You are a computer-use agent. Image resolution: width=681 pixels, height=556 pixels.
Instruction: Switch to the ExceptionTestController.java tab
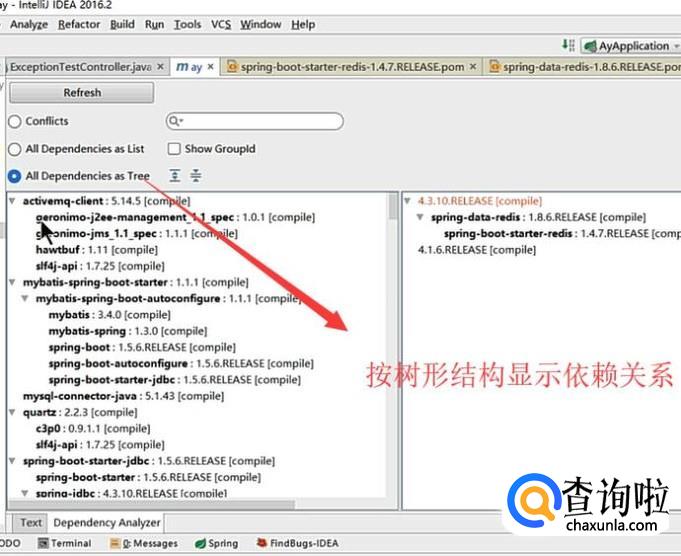pos(81,67)
